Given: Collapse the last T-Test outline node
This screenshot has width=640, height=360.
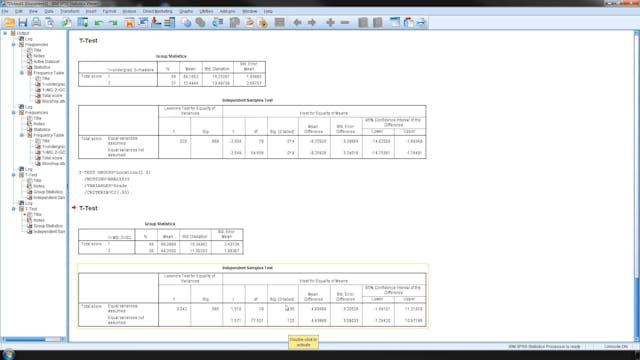Looking at the screenshot, I should coord(13,209).
